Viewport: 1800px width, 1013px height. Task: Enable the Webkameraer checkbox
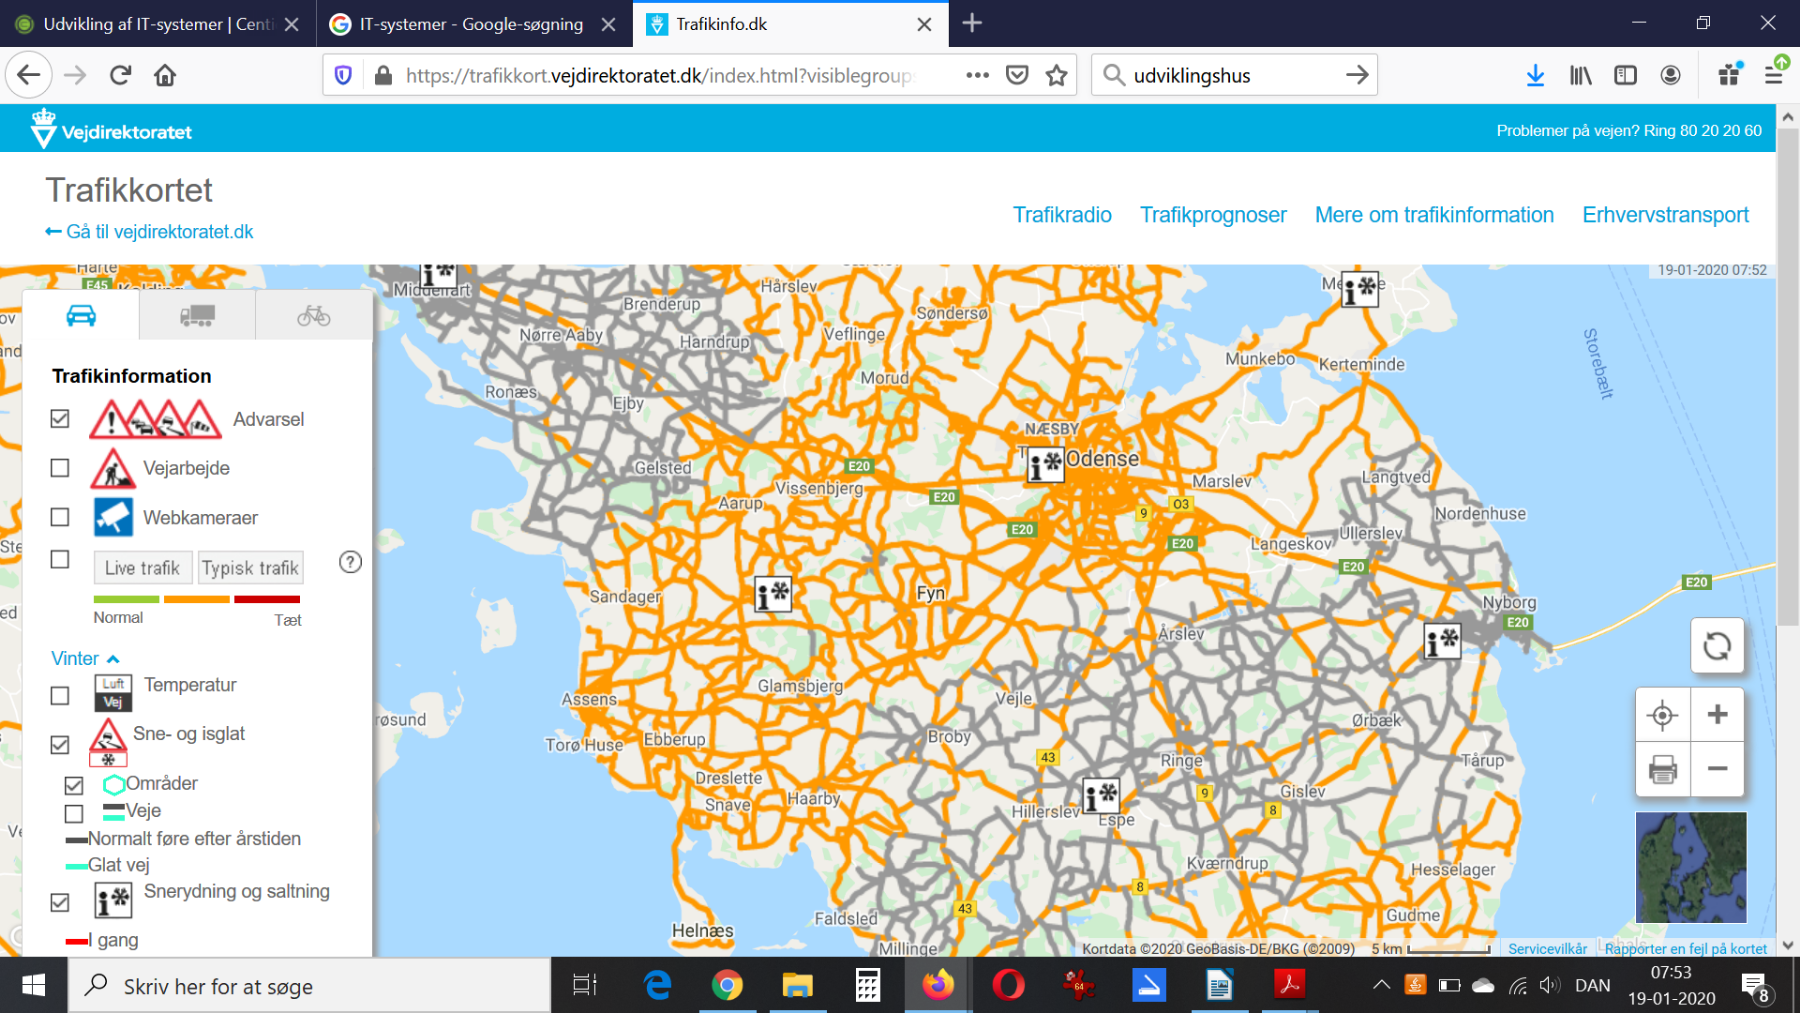pos(60,517)
